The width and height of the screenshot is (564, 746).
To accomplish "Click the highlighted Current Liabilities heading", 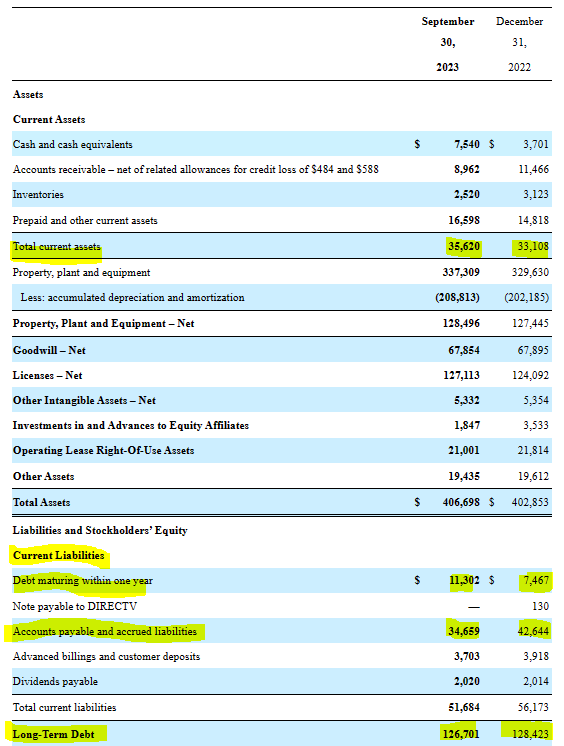I will point(59,556).
